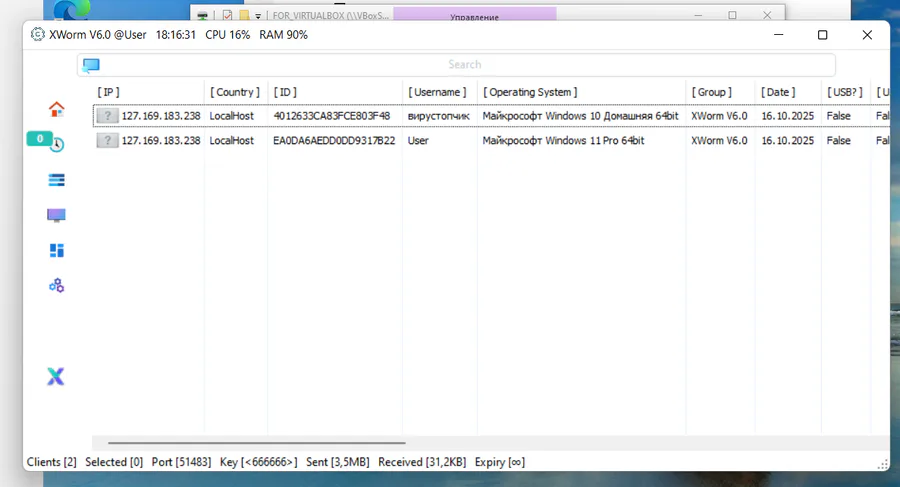The width and height of the screenshot is (900, 487).
Task: Click USB False value in Windows 10 row
Action: (839, 116)
